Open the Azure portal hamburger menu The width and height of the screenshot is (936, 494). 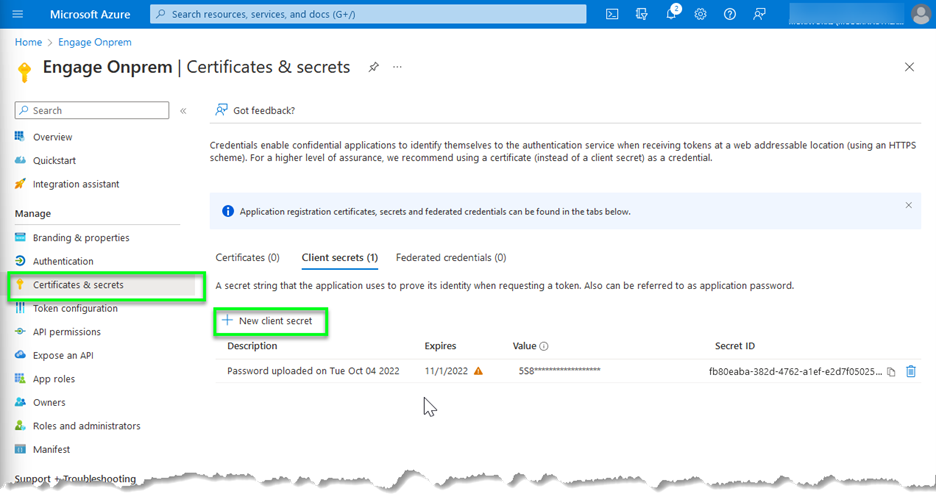[18, 14]
